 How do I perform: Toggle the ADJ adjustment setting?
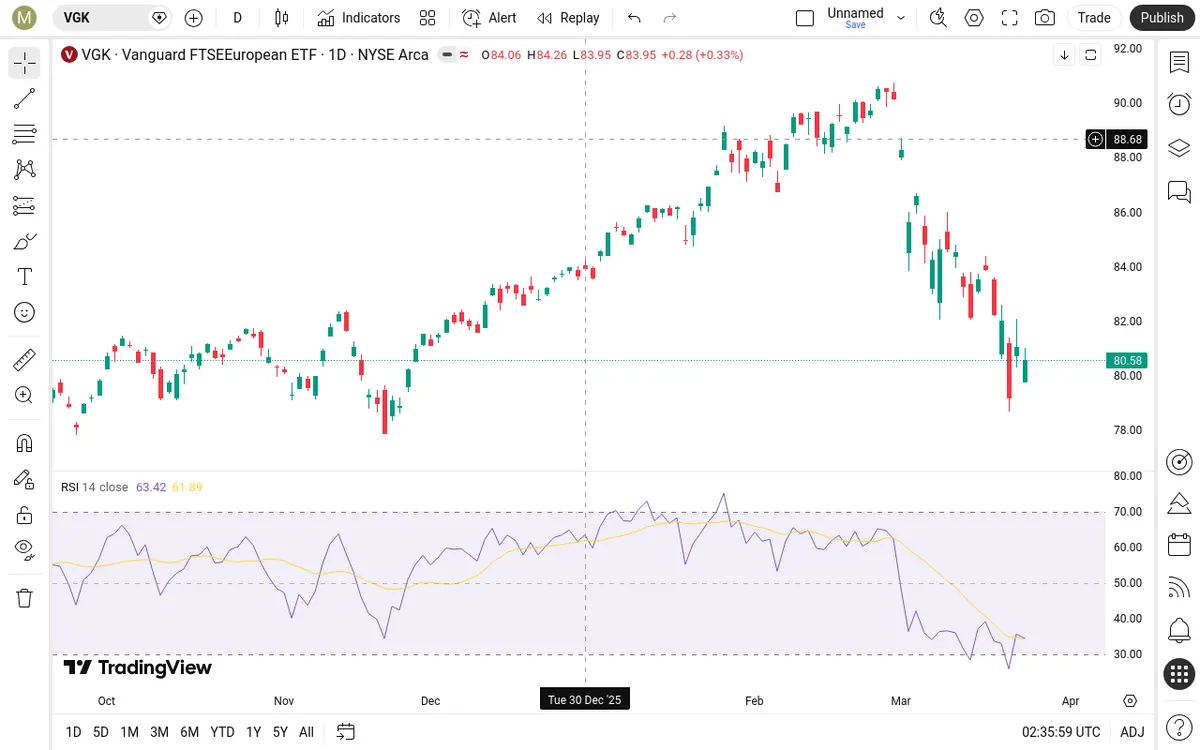1132,732
